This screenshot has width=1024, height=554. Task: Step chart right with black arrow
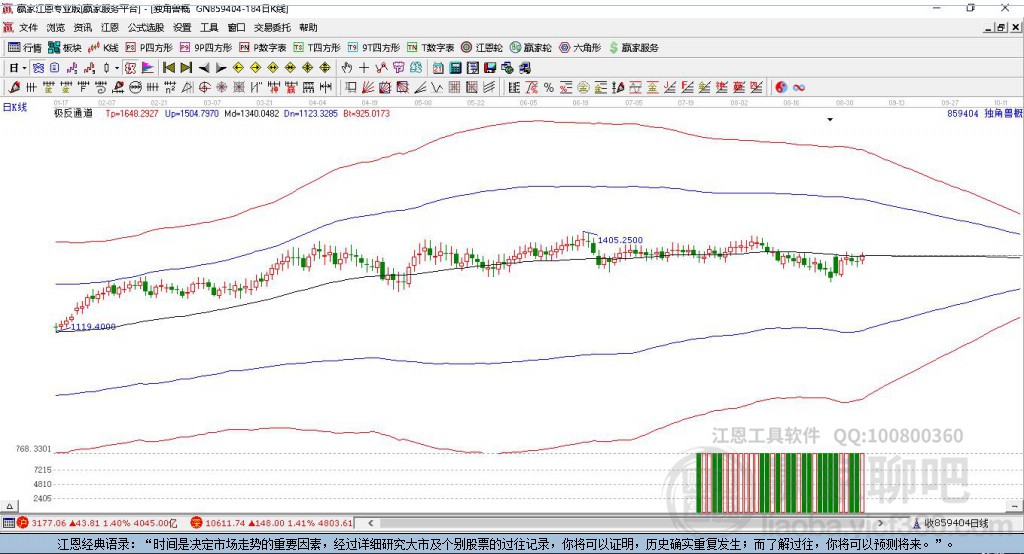coord(221,68)
